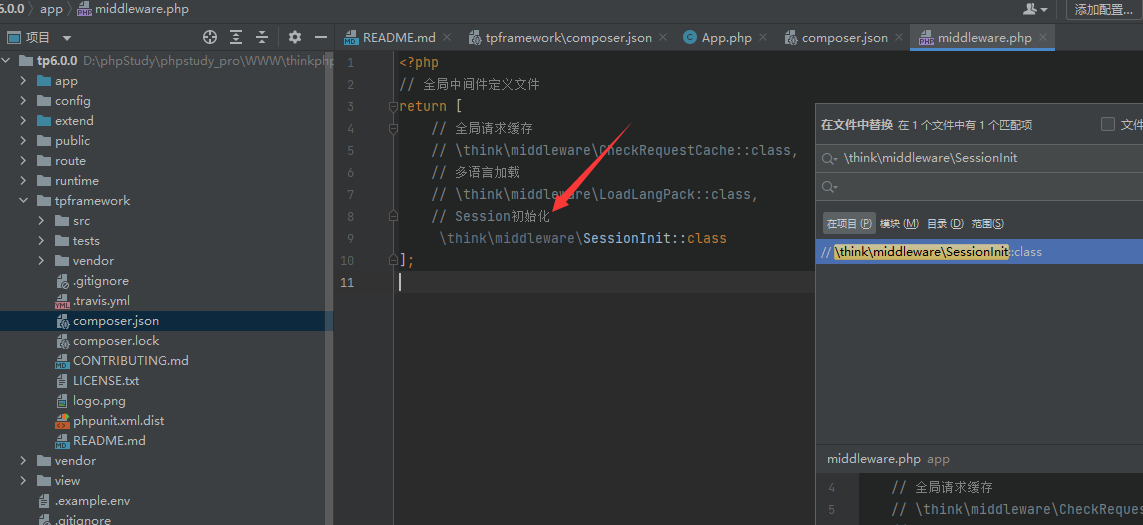Expand the tests folder

[42, 241]
